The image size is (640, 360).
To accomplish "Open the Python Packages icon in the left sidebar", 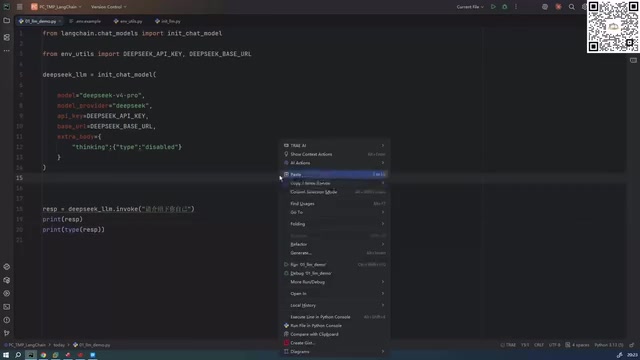I will [7, 280].
